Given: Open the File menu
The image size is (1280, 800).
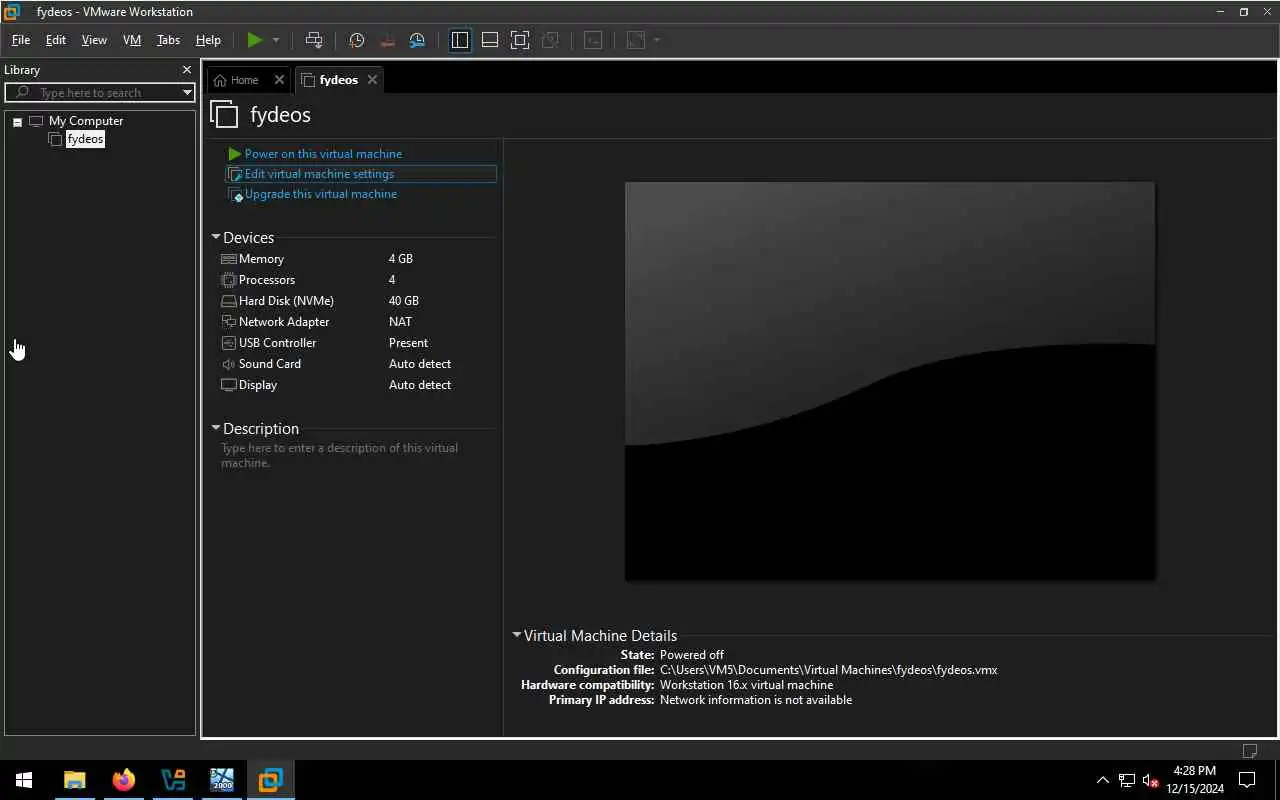Looking at the screenshot, I should pos(21,40).
